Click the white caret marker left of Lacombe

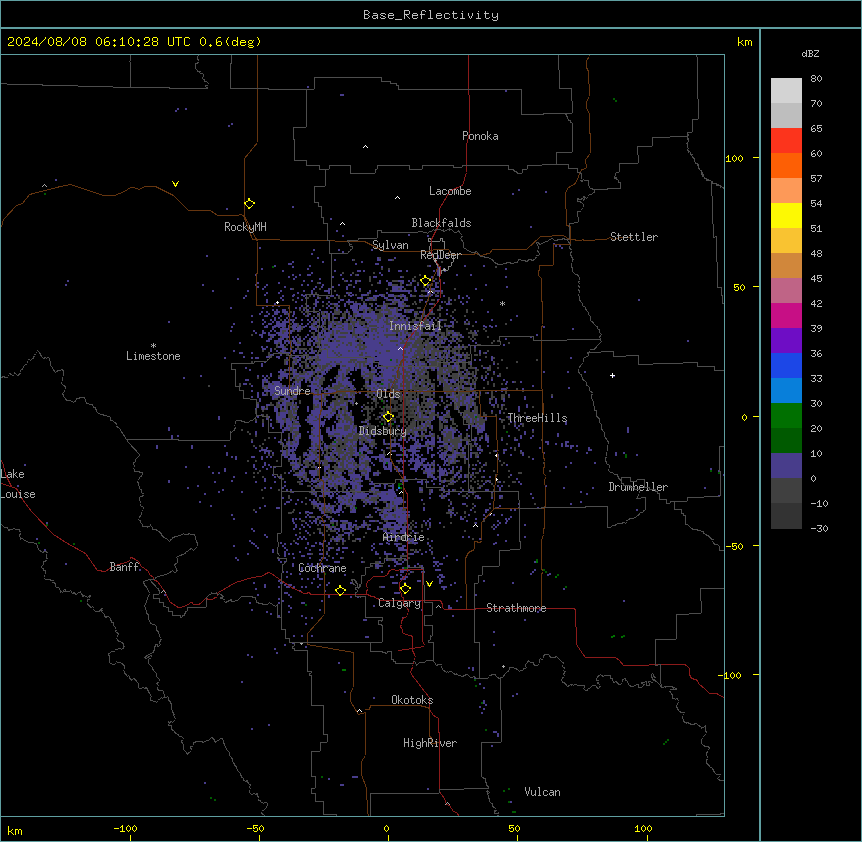[x=397, y=197]
